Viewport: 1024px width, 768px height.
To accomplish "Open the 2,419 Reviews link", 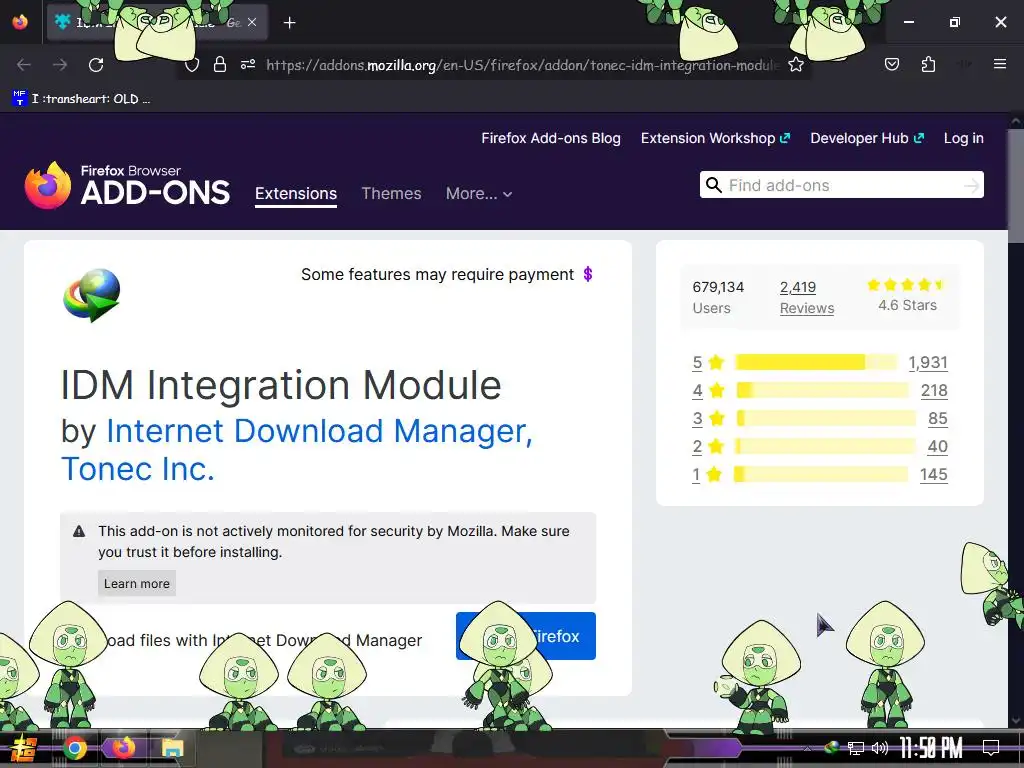I will (807, 297).
